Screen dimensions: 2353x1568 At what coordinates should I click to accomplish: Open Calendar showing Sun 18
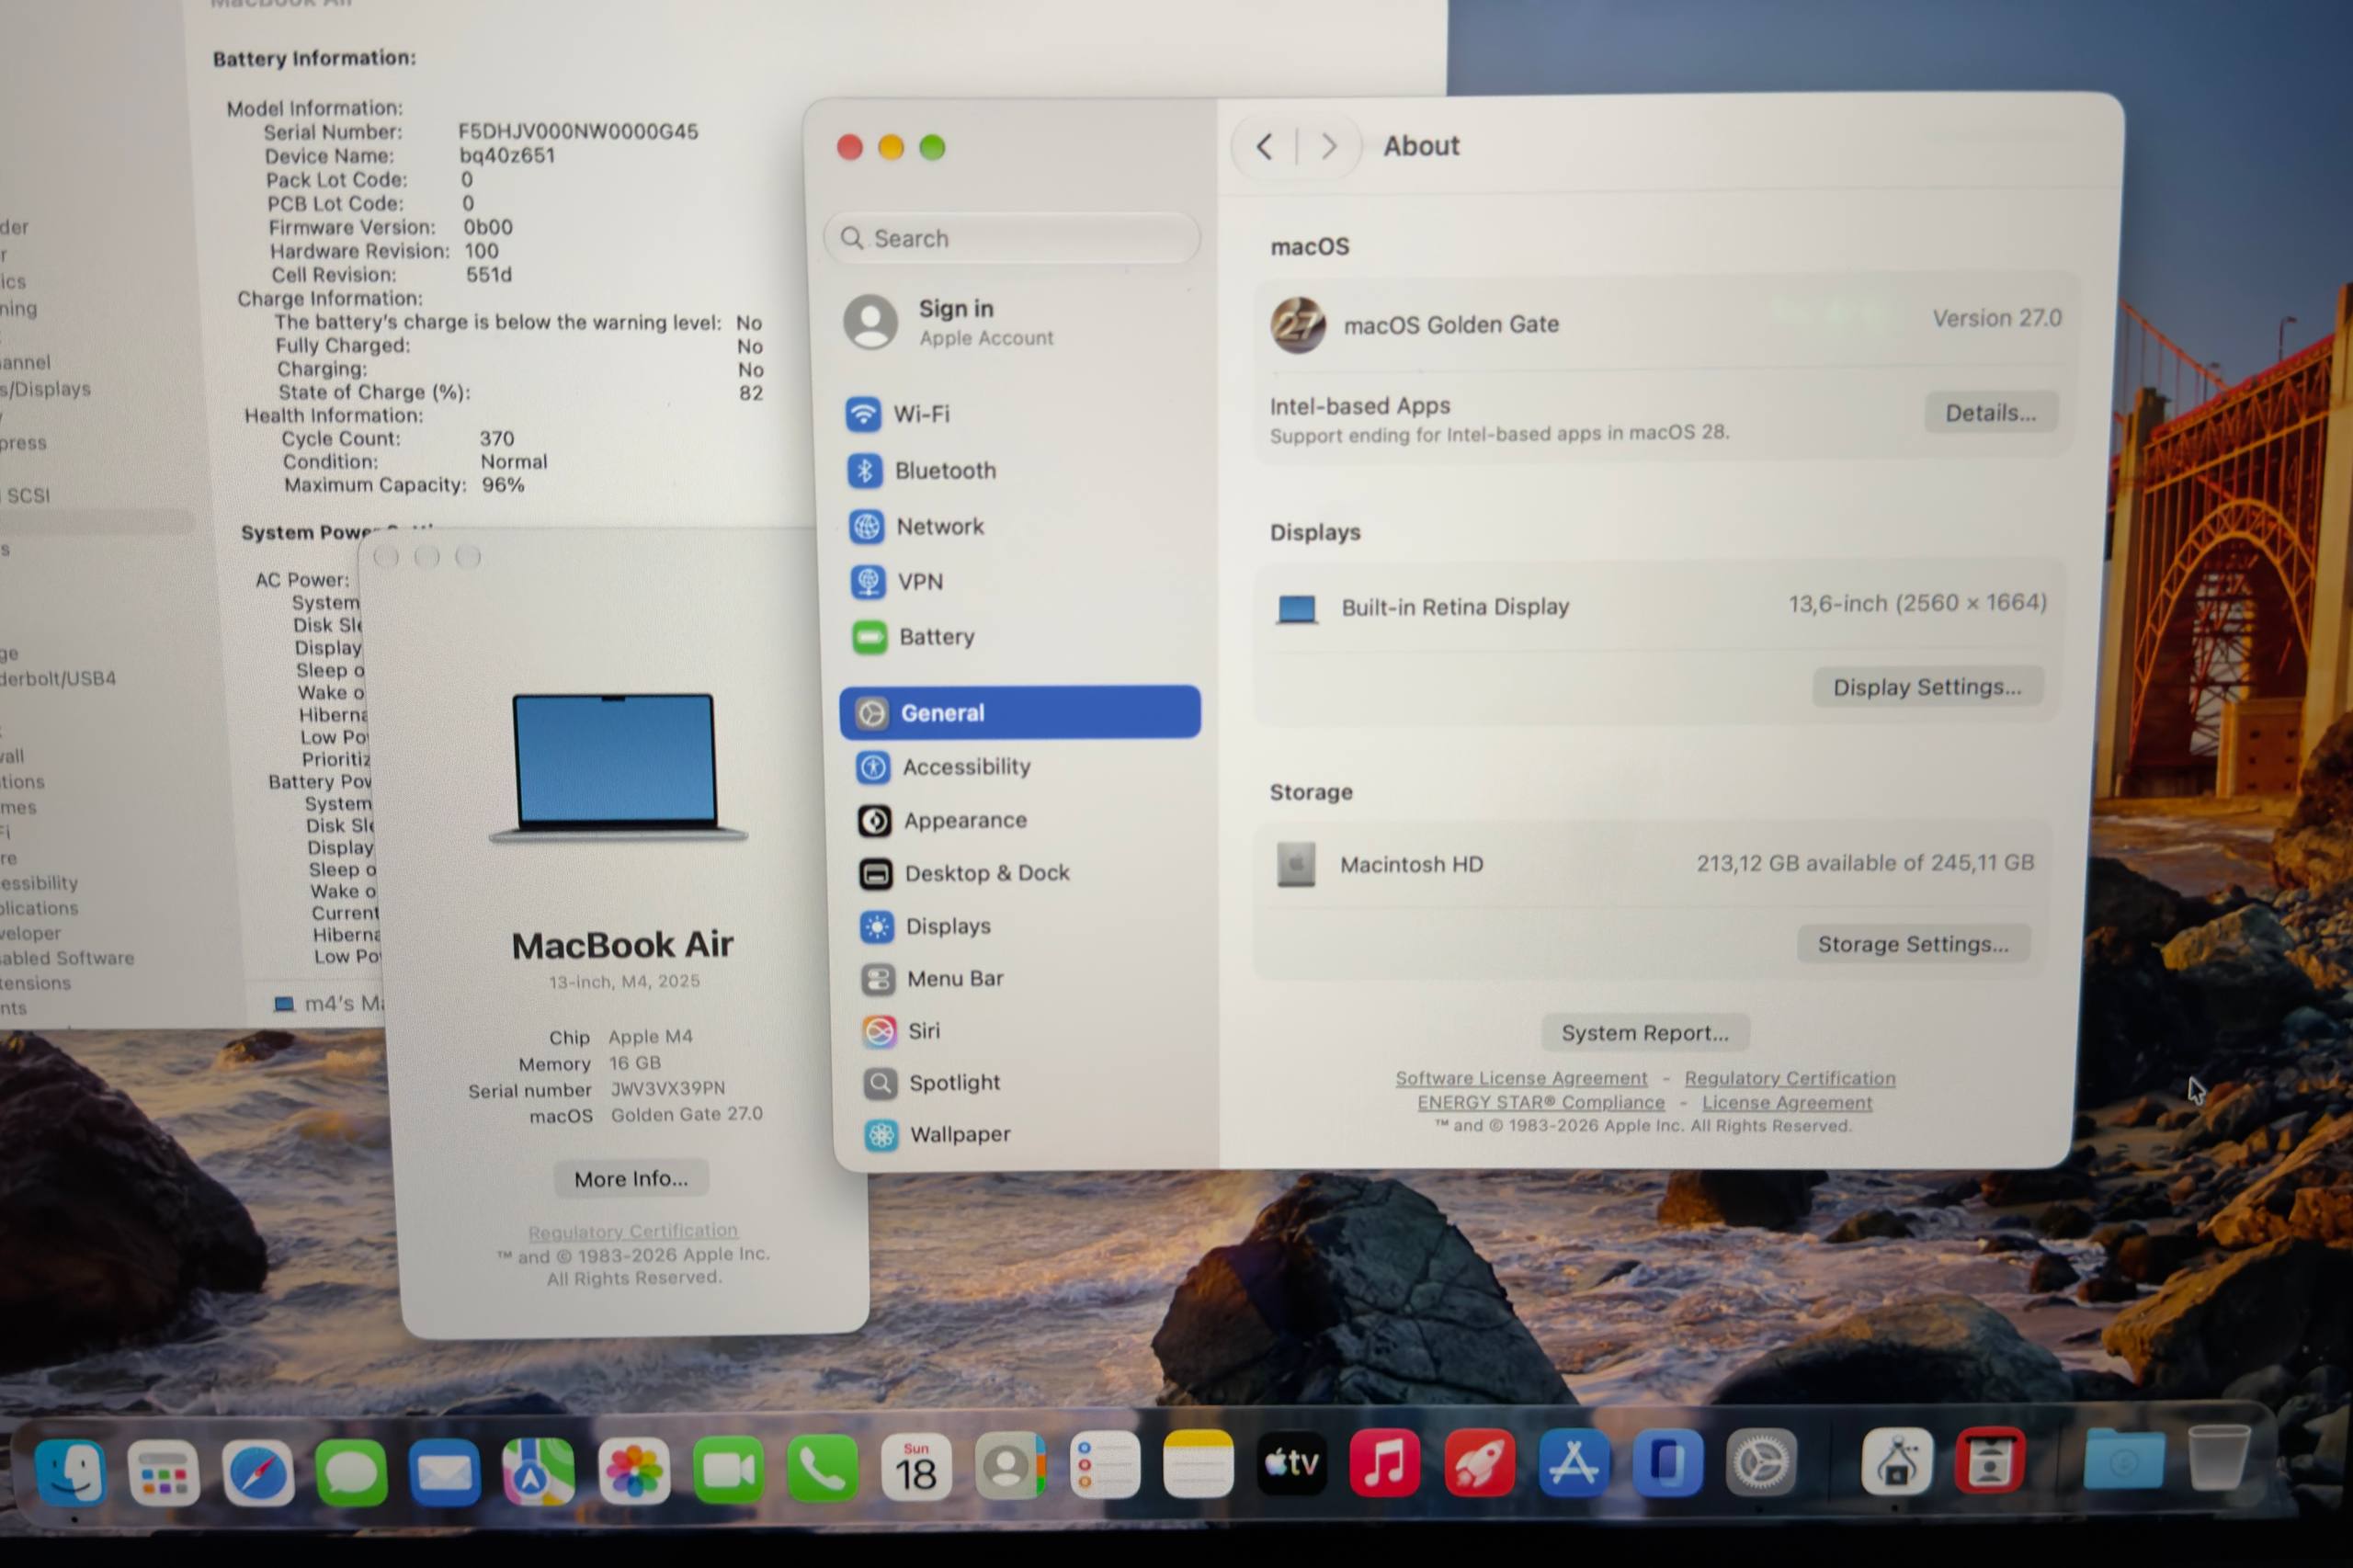pos(916,1468)
